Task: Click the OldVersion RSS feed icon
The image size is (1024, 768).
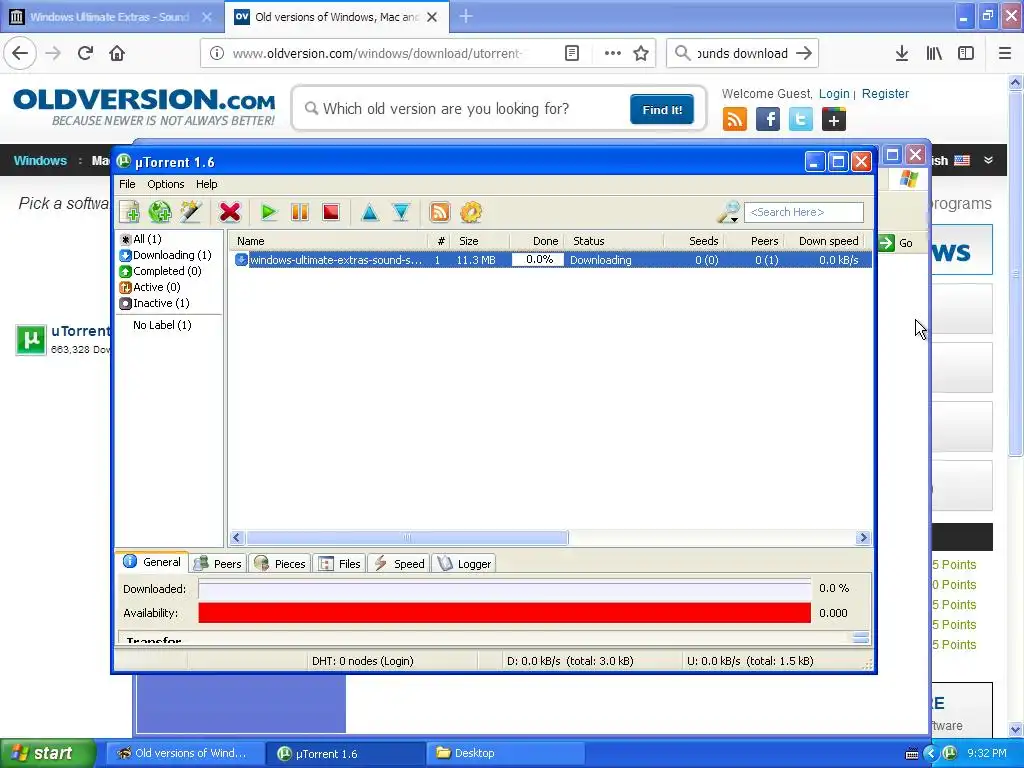Action: pos(735,120)
